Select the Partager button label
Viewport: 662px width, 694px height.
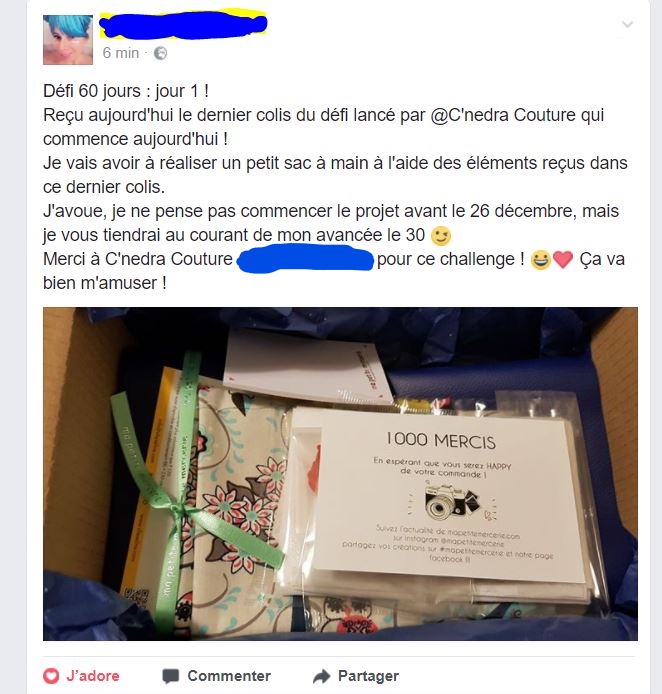click(x=368, y=676)
